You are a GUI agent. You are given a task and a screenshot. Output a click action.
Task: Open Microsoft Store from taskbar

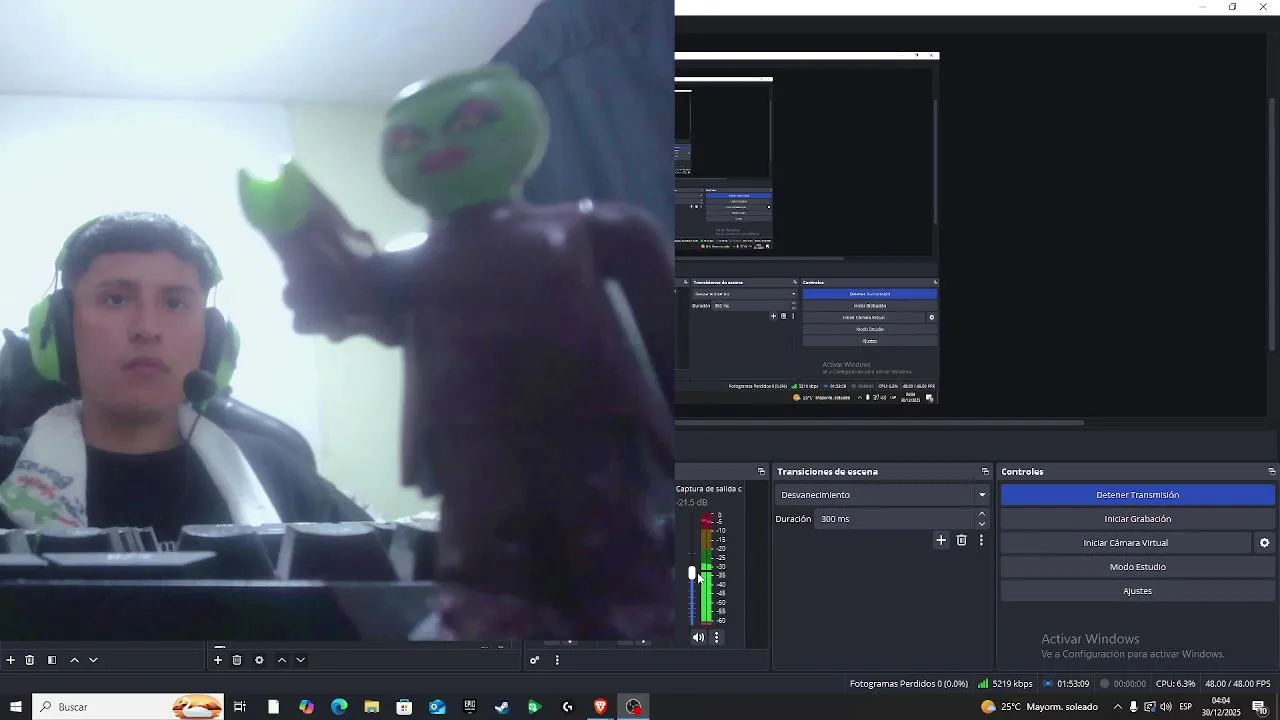coord(404,707)
